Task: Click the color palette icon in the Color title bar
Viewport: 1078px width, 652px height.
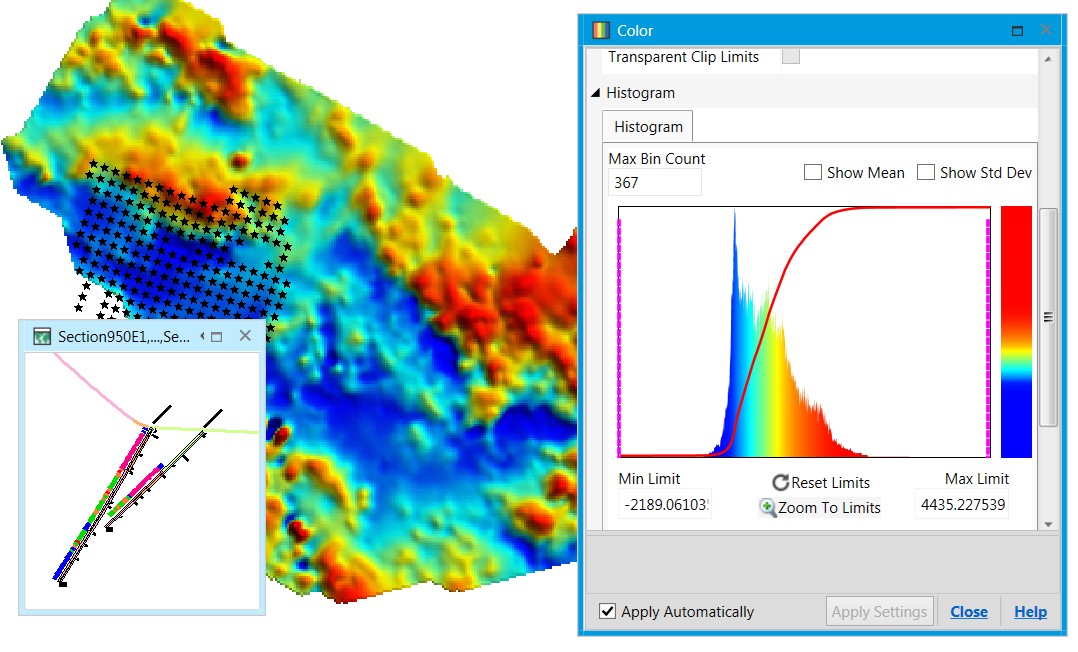Action: (x=600, y=29)
